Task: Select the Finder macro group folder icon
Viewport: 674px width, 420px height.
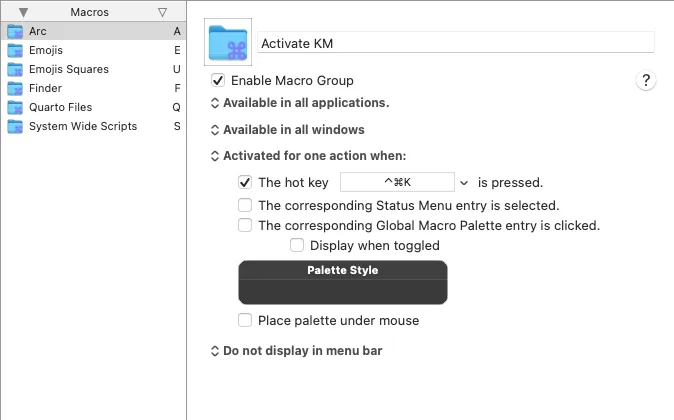Action: point(15,88)
